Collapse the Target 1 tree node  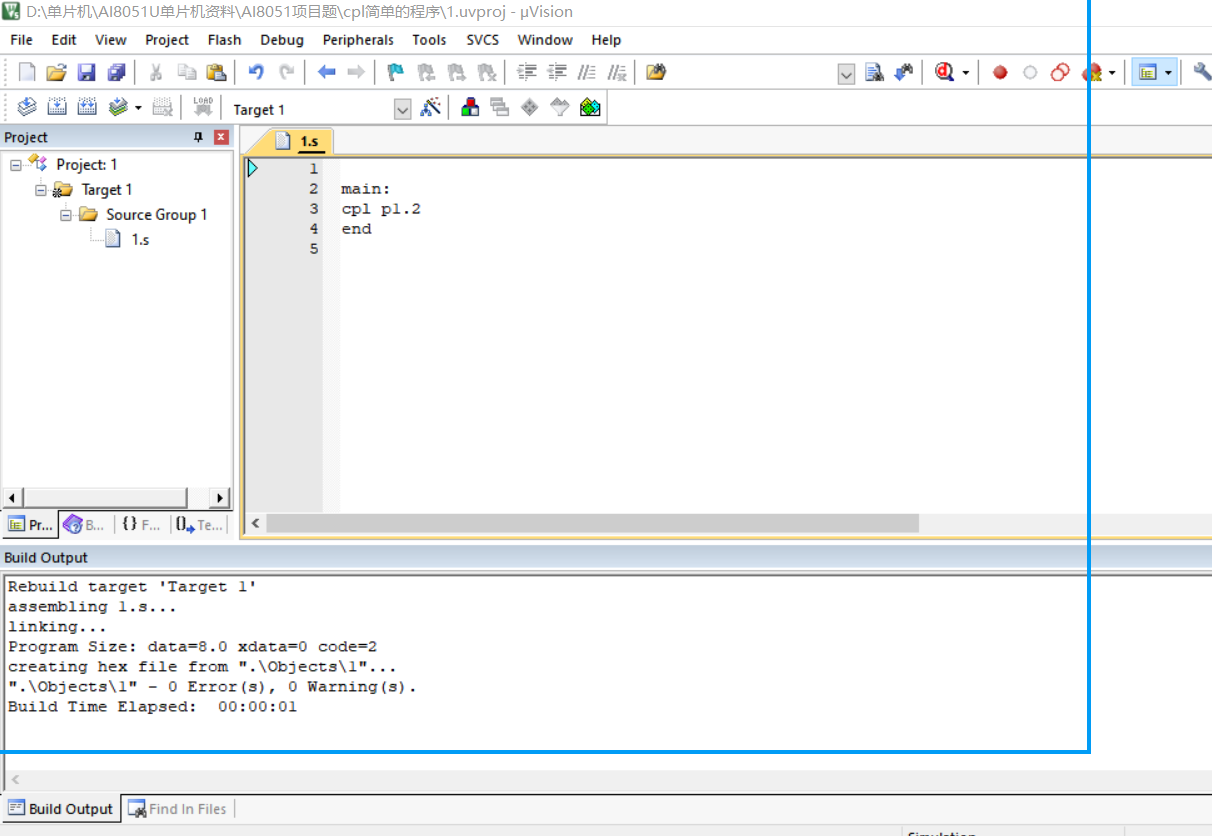(41, 190)
